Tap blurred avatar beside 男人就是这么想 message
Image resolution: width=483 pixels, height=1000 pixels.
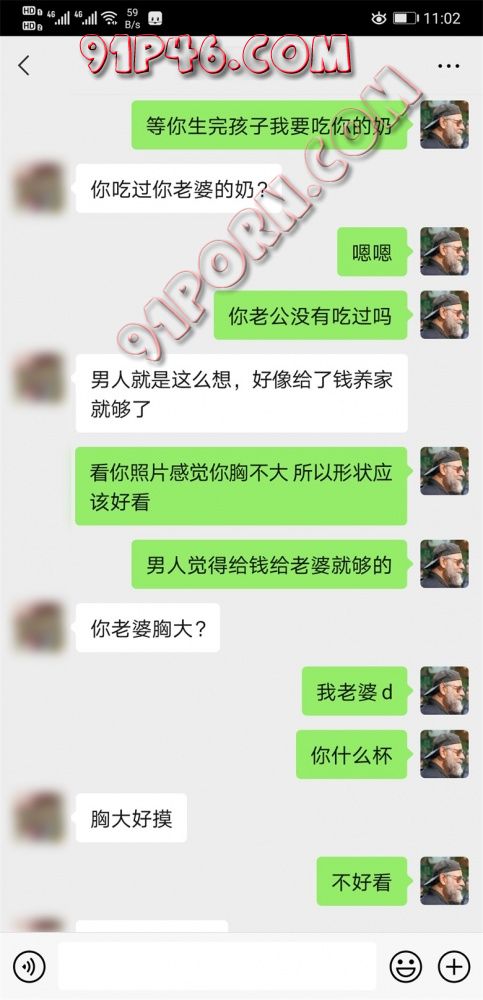pos(38,378)
